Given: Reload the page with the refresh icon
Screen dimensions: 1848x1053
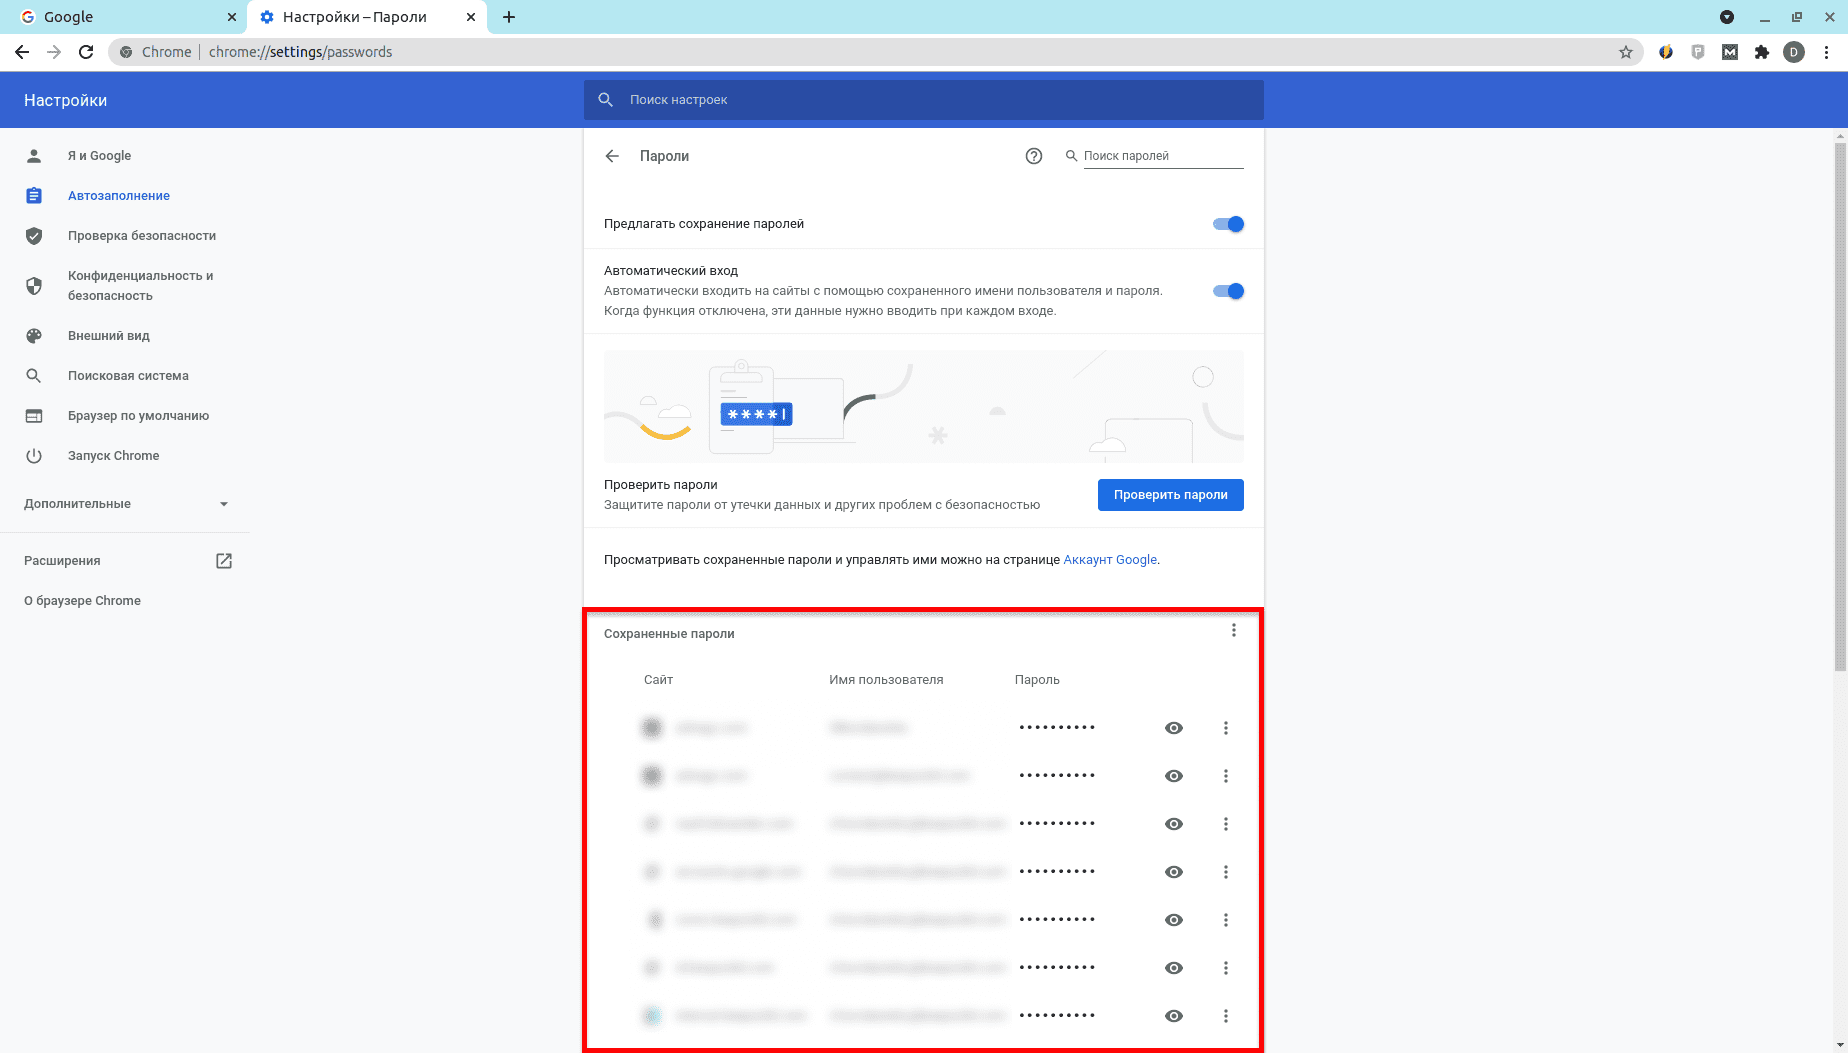Looking at the screenshot, I should [86, 52].
